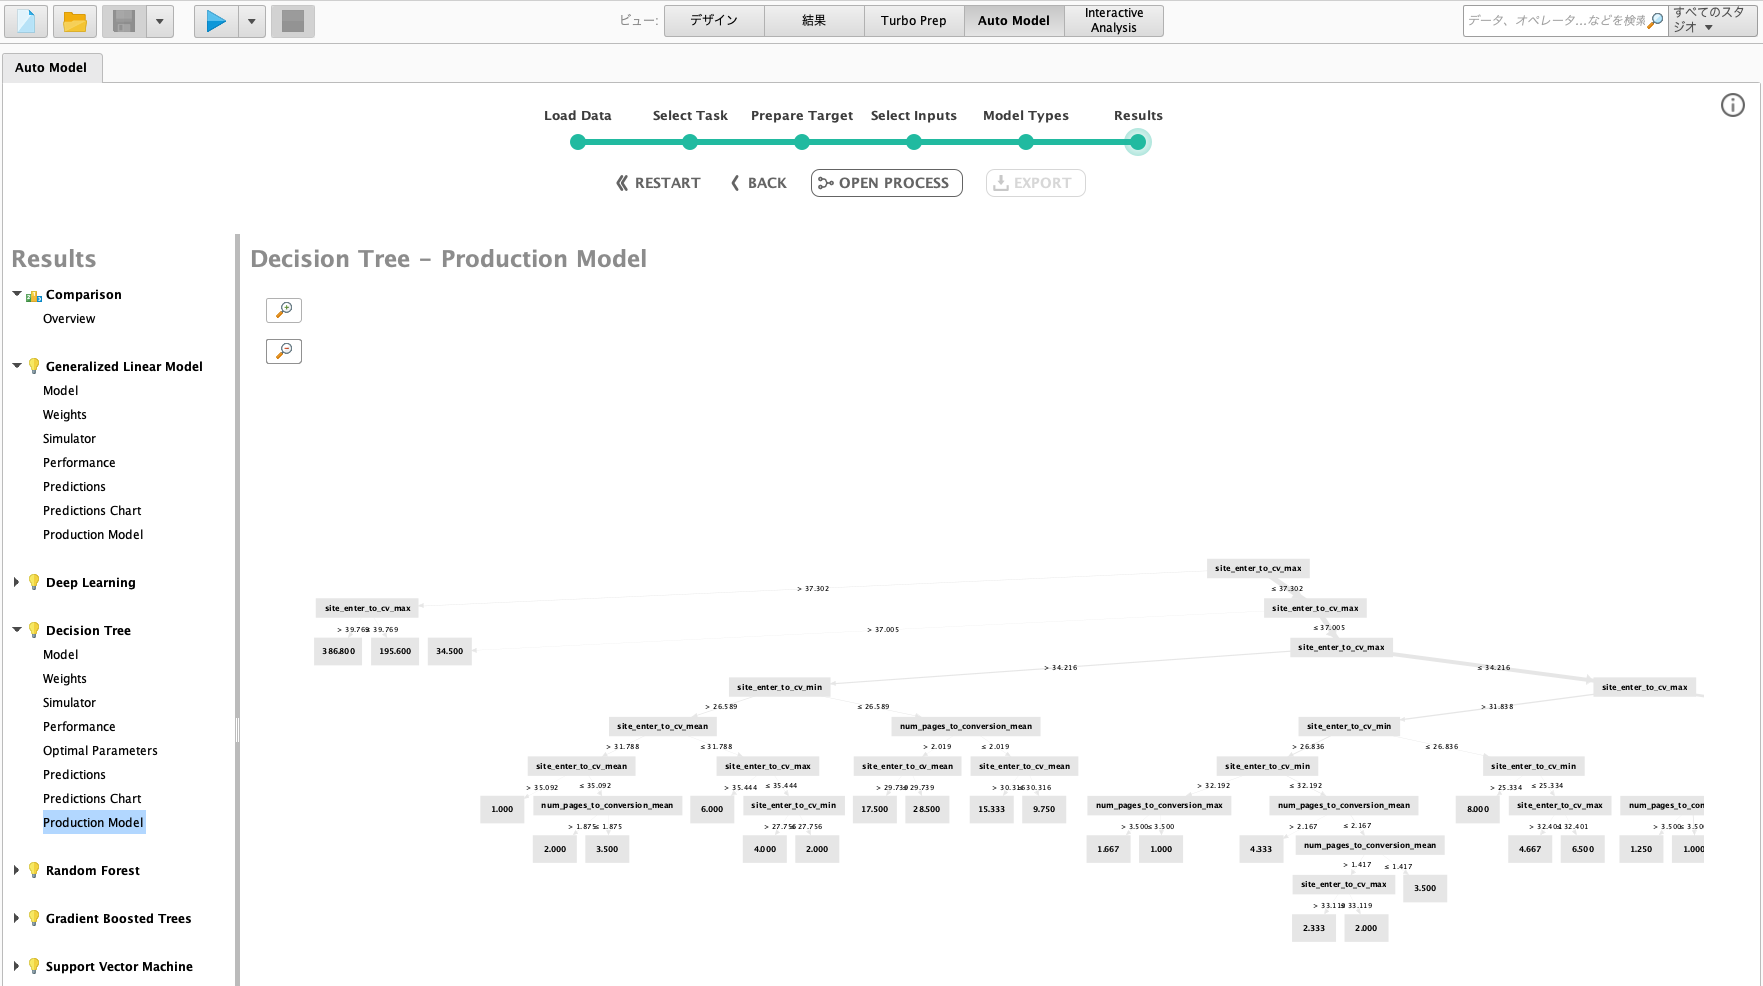Screen dimensions: 1763x986
Task: Open dropdown arrow next to run button
Action: [252, 21]
